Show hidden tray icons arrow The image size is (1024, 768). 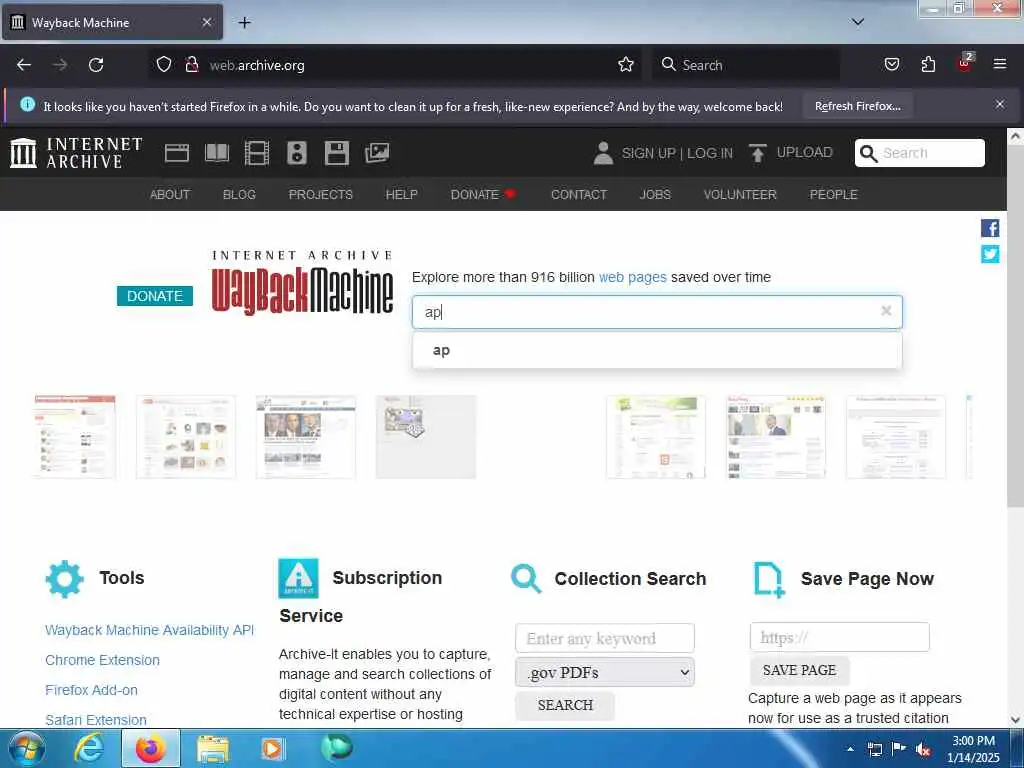(x=850, y=749)
